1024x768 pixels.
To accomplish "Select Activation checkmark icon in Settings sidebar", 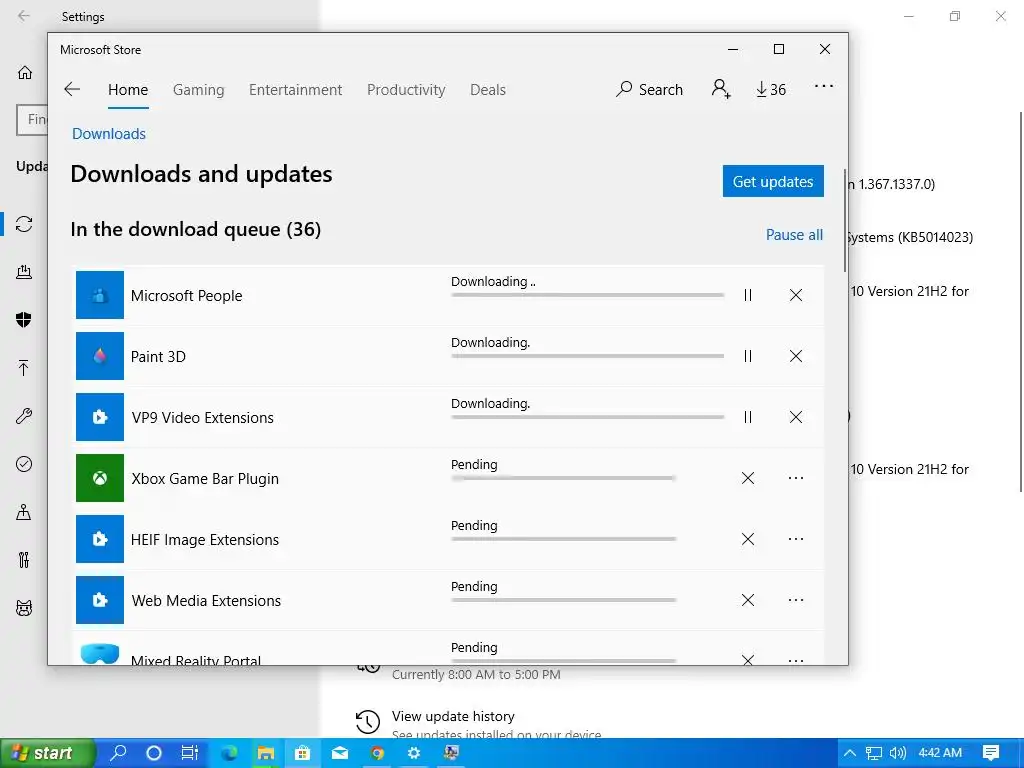I will [24, 464].
